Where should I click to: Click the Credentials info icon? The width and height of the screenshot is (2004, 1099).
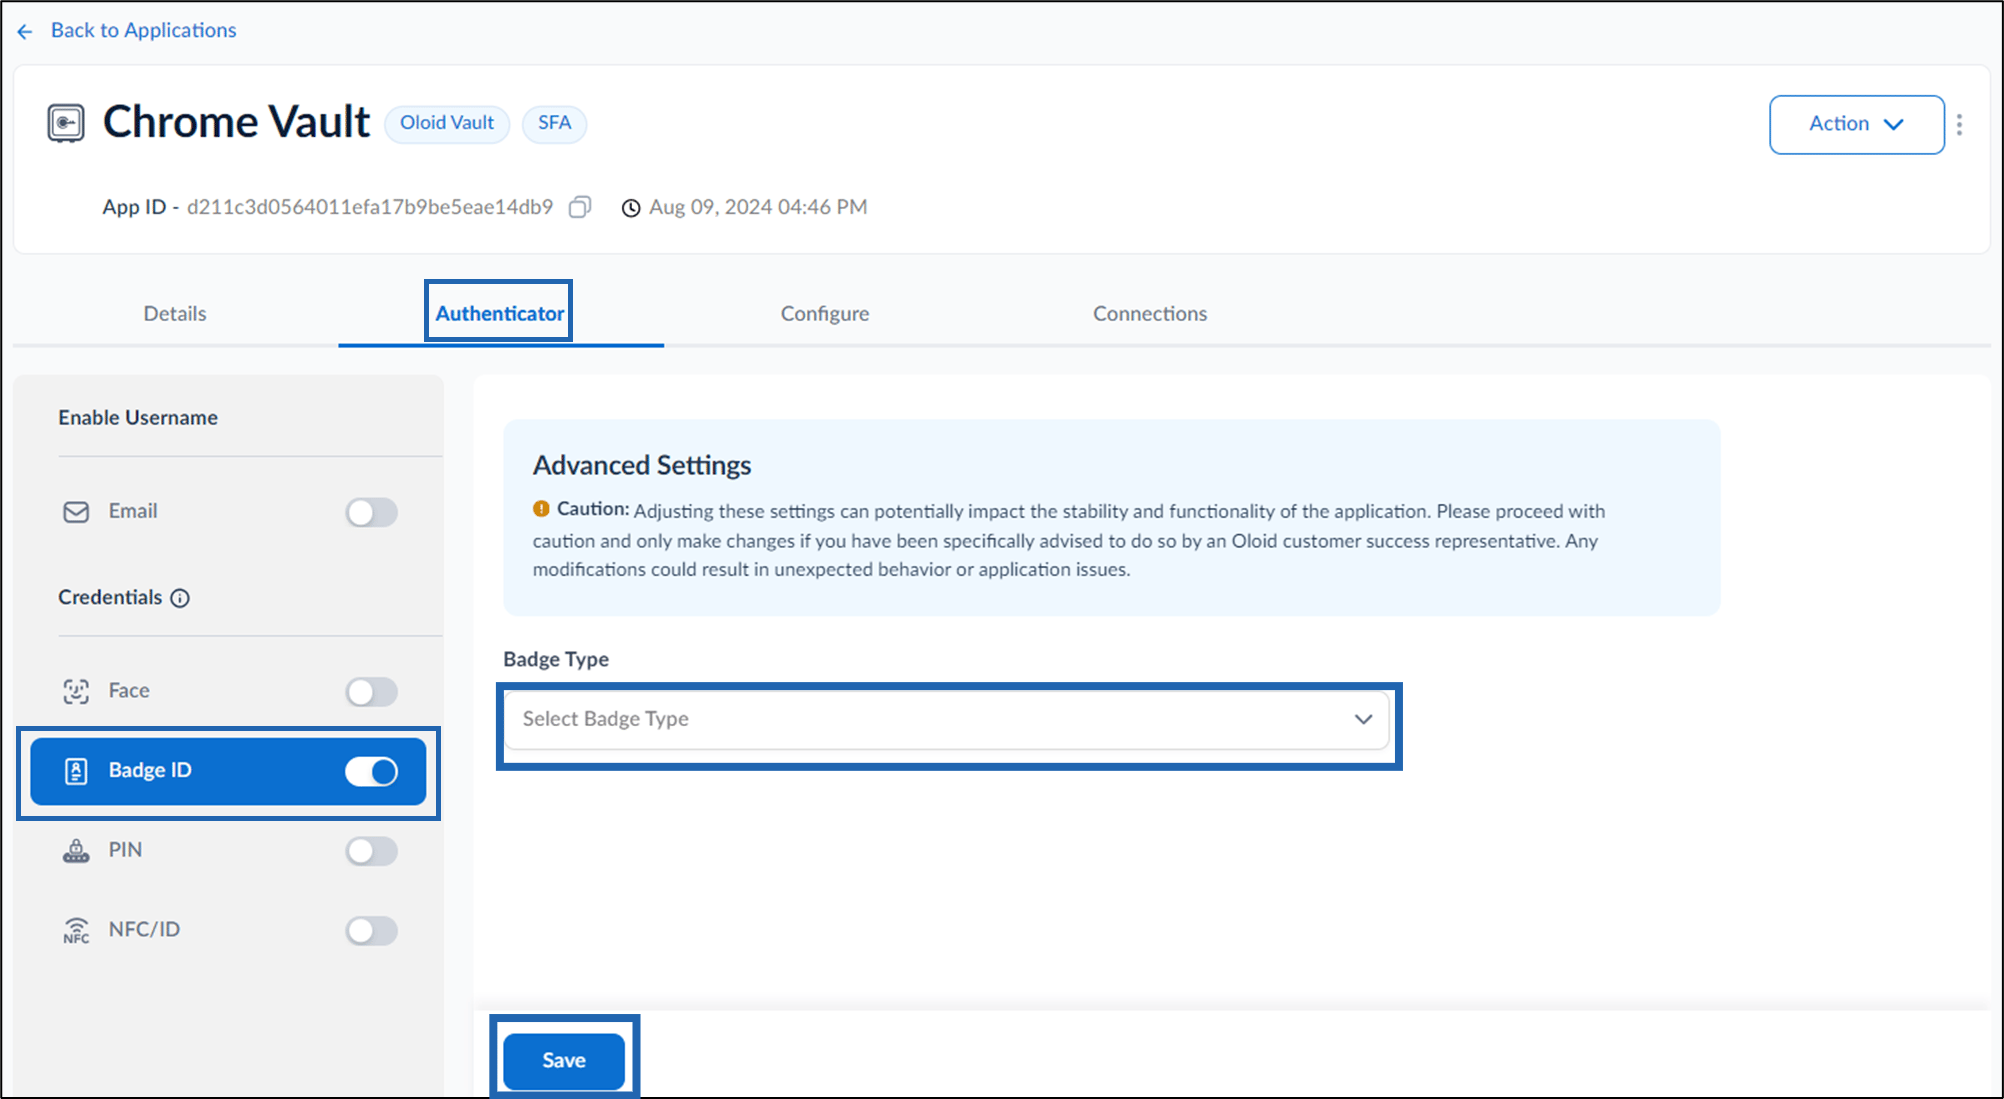180,598
